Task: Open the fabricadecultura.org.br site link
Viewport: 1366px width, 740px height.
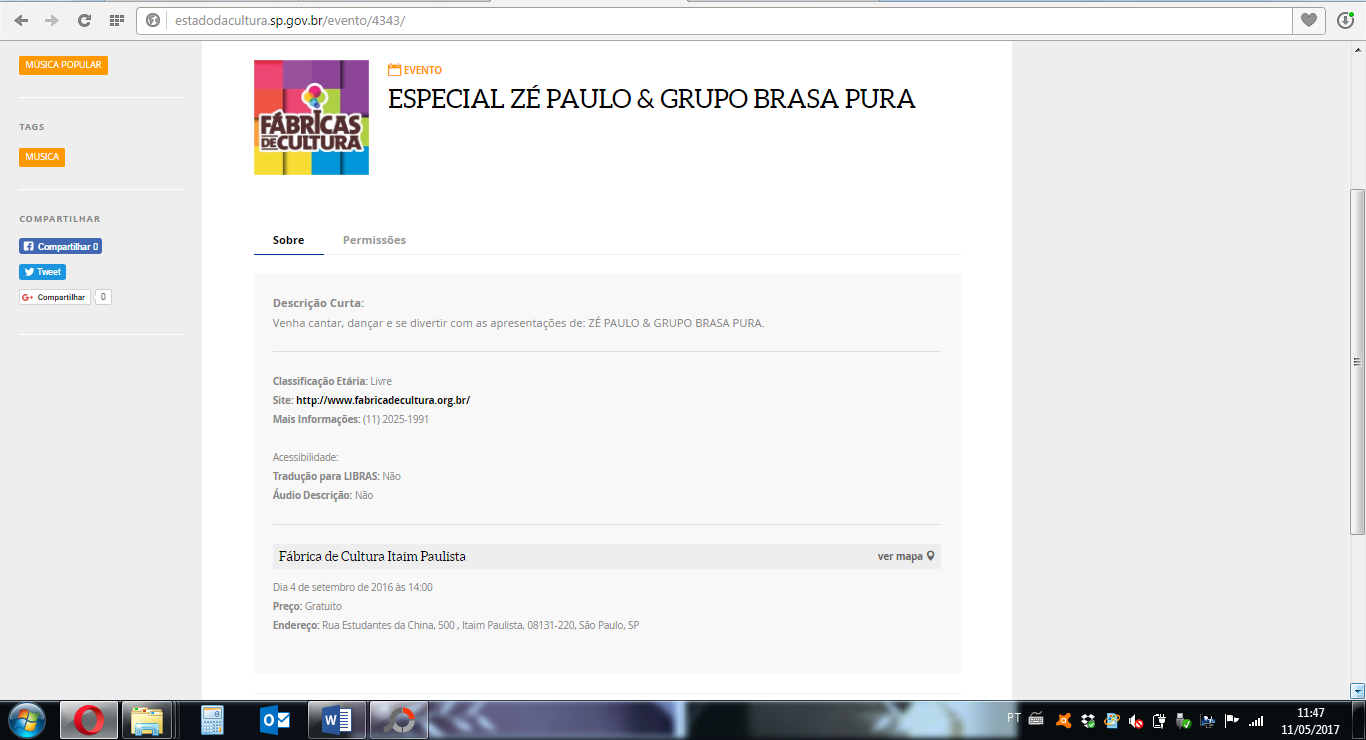Action: (x=383, y=400)
